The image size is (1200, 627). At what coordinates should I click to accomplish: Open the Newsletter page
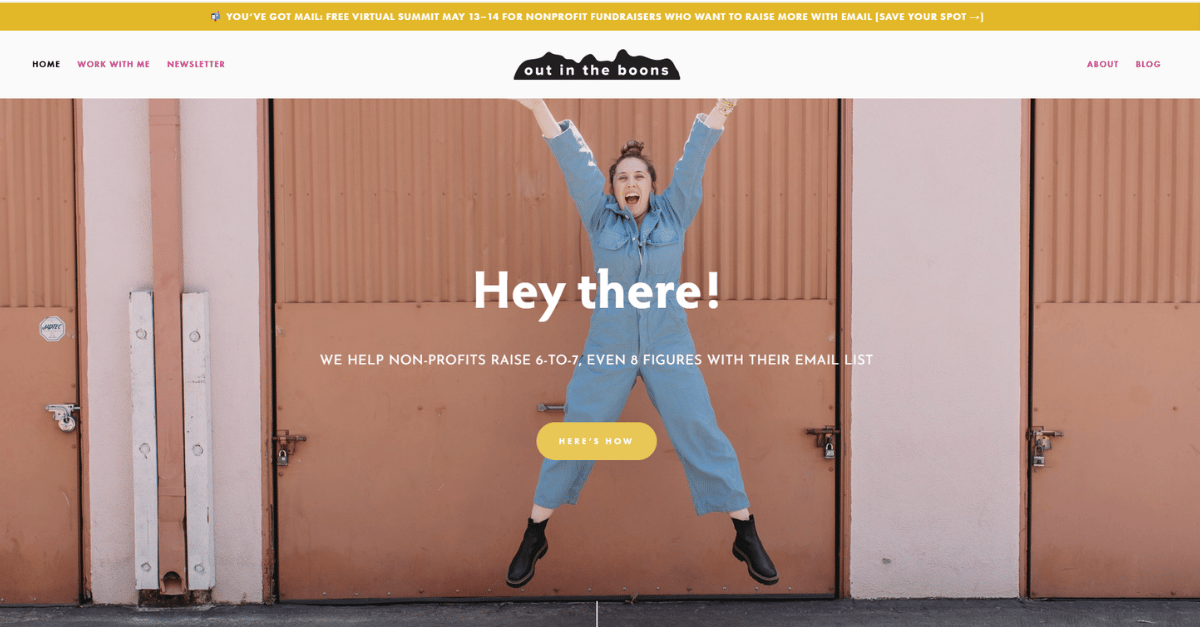(196, 64)
